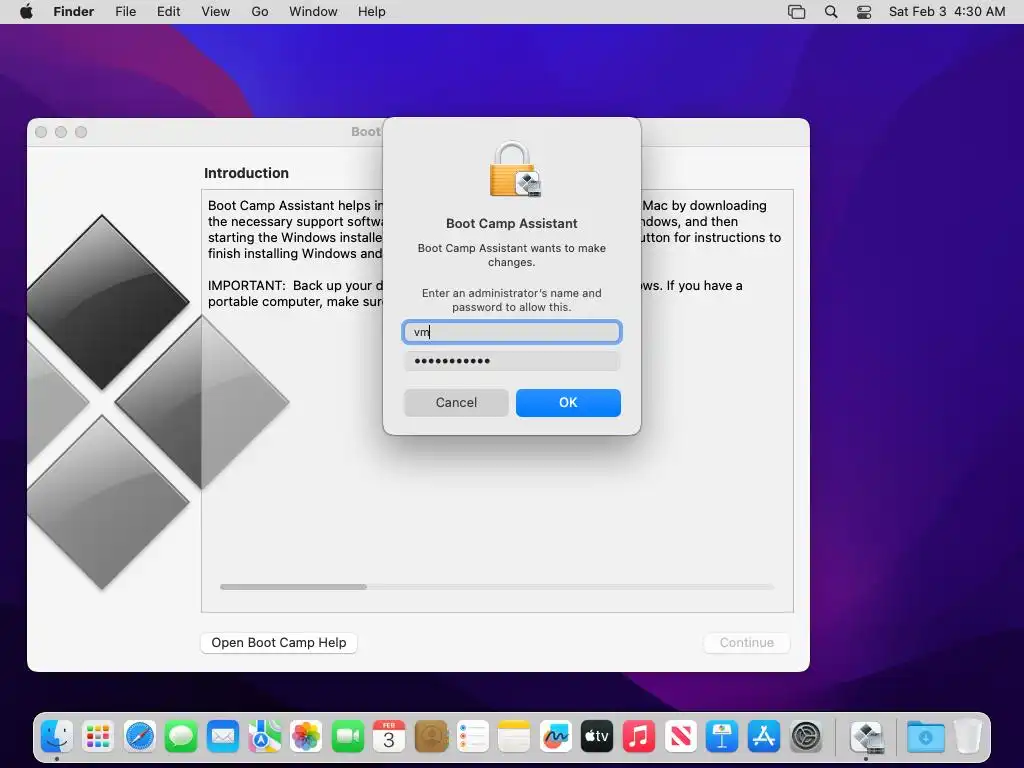Open the File menu
This screenshot has height=768, width=1024.
point(125,12)
